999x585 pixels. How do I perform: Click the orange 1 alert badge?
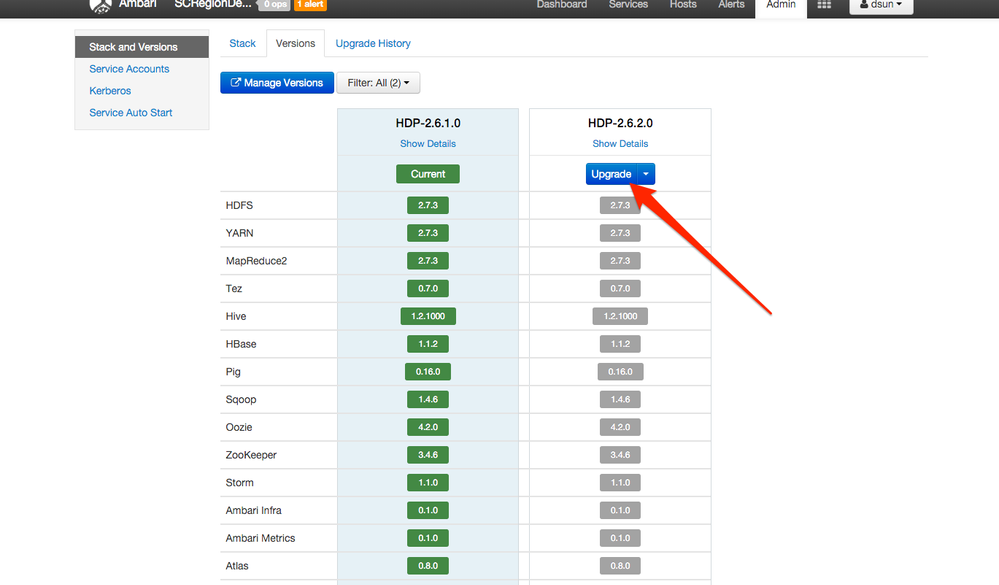(310, 4)
